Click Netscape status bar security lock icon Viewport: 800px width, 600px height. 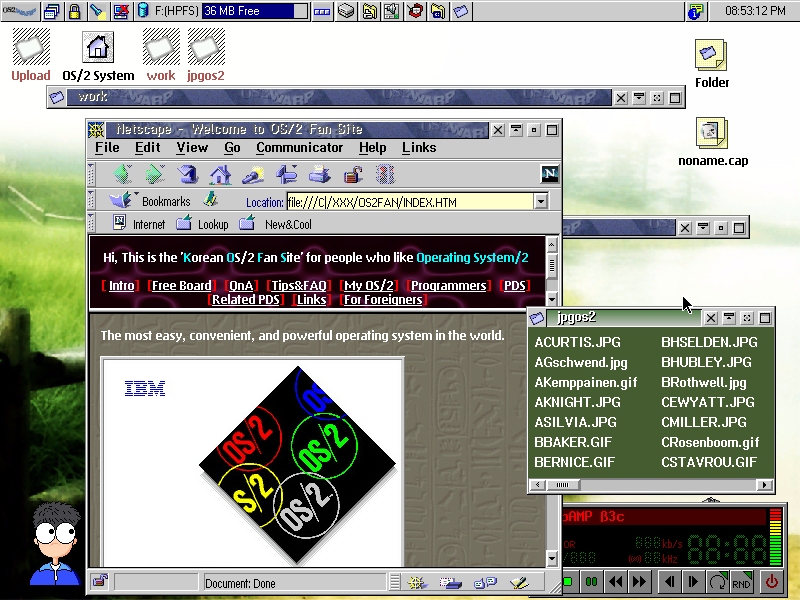click(x=100, y=581)
